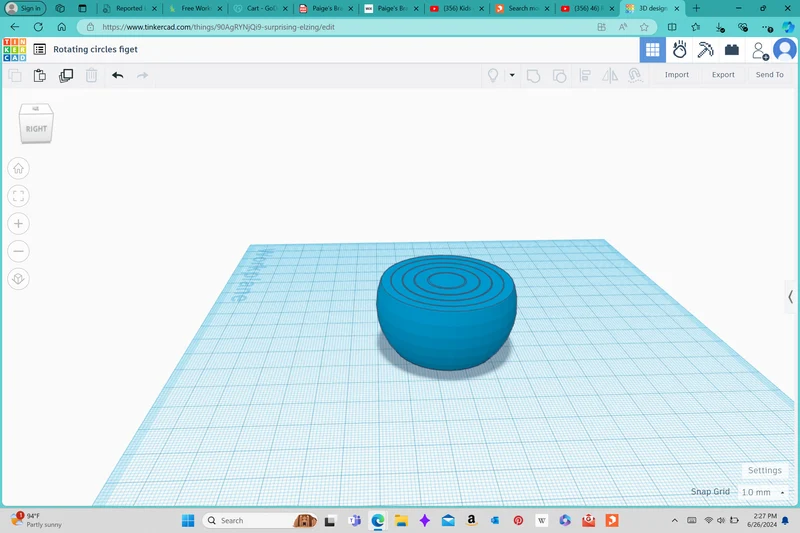Open the Windows Start menu
The height and width of the screenshot is (533, 800).
pos(188,520)
